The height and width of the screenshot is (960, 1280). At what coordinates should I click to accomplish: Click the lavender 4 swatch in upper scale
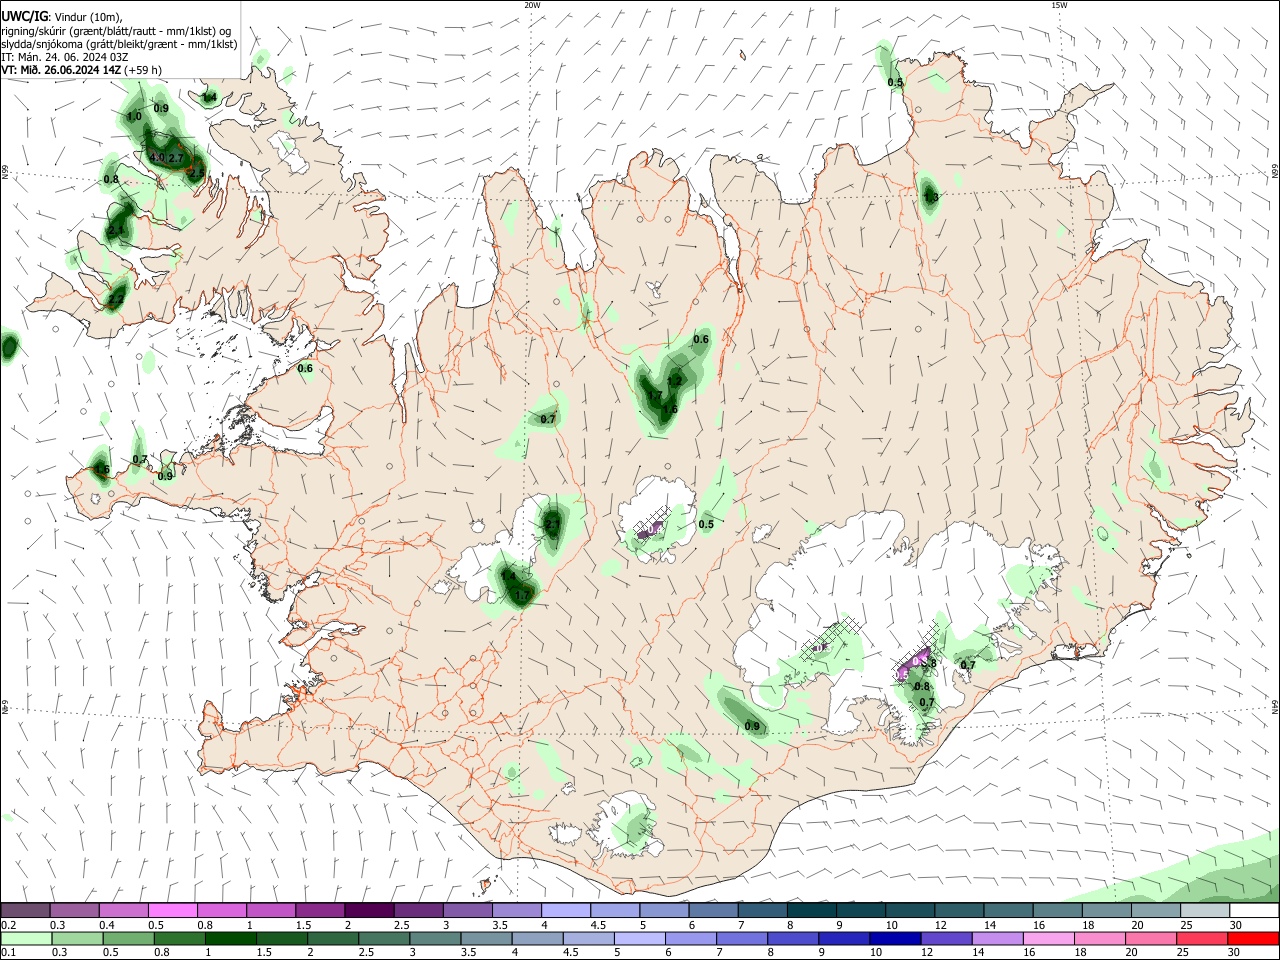566,910
